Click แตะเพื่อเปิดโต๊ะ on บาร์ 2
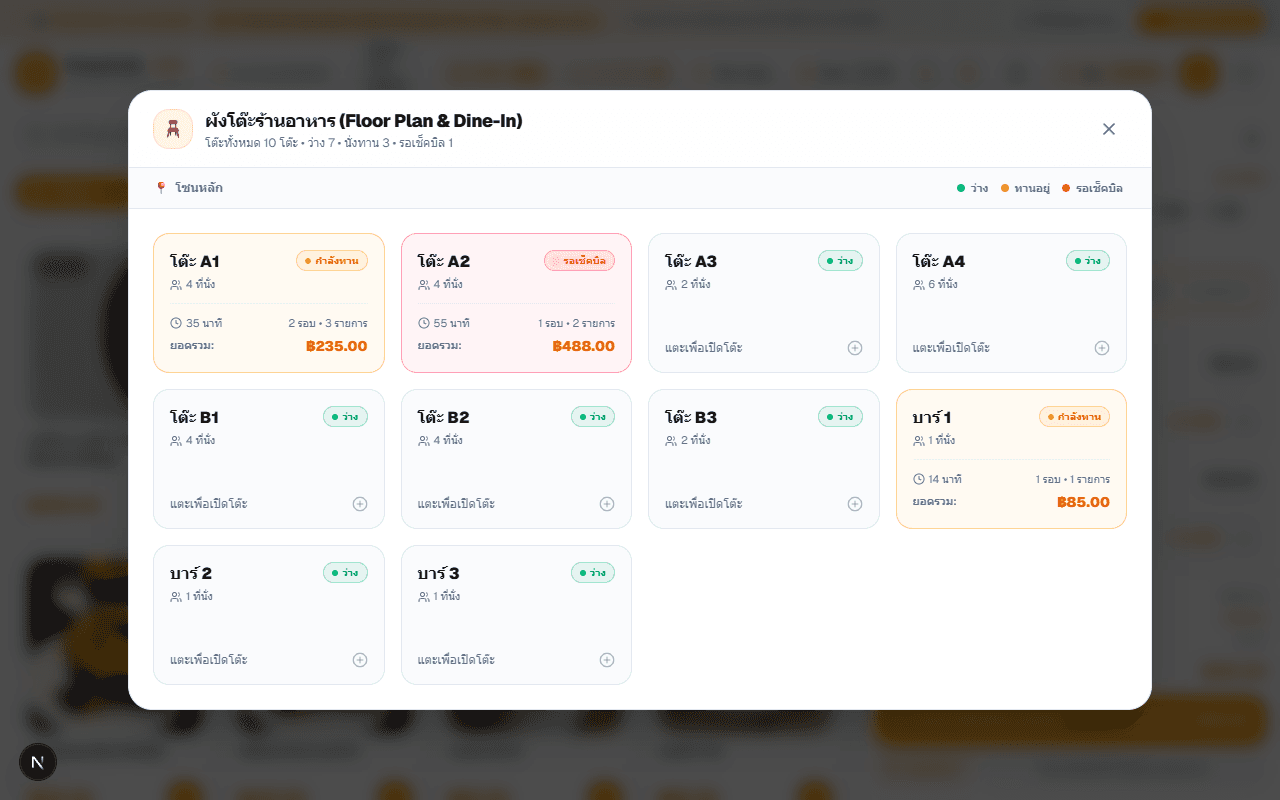 [x=209, y=660]
